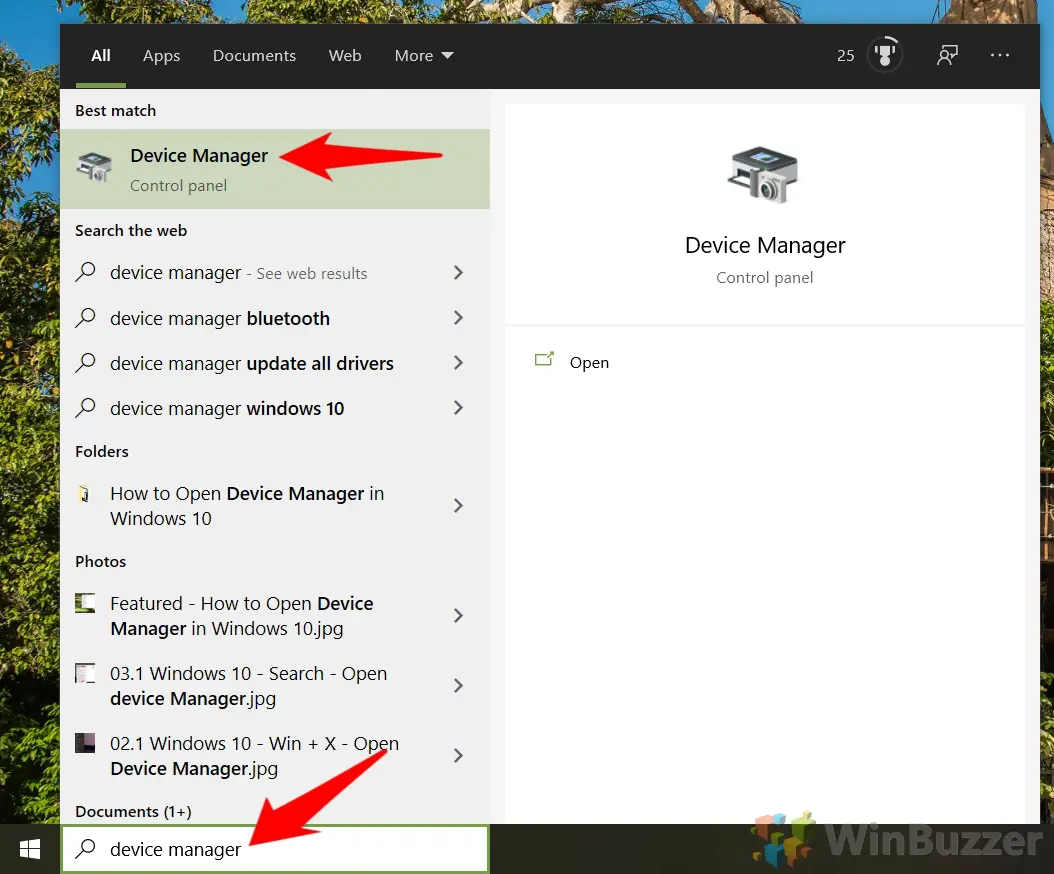Open photo '03.1 Windows 10 - Search - Open device Manager.jpg'
This screenshot has width=1054, height=874.
tap(274, 686)
